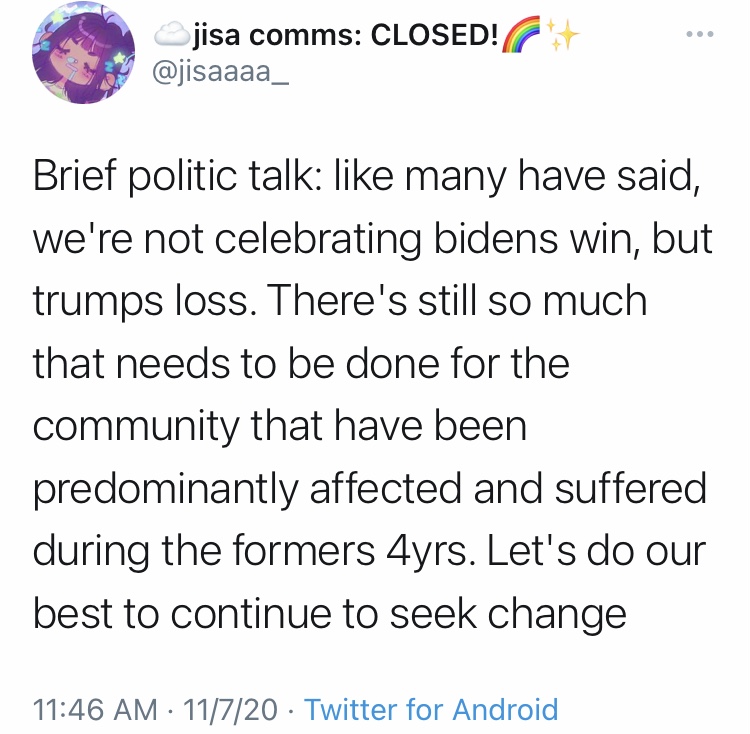Image resolution: width=750 pixels, height=734 pixels.
Task: Click the line about celebrating bidens win
Action: 373,239
